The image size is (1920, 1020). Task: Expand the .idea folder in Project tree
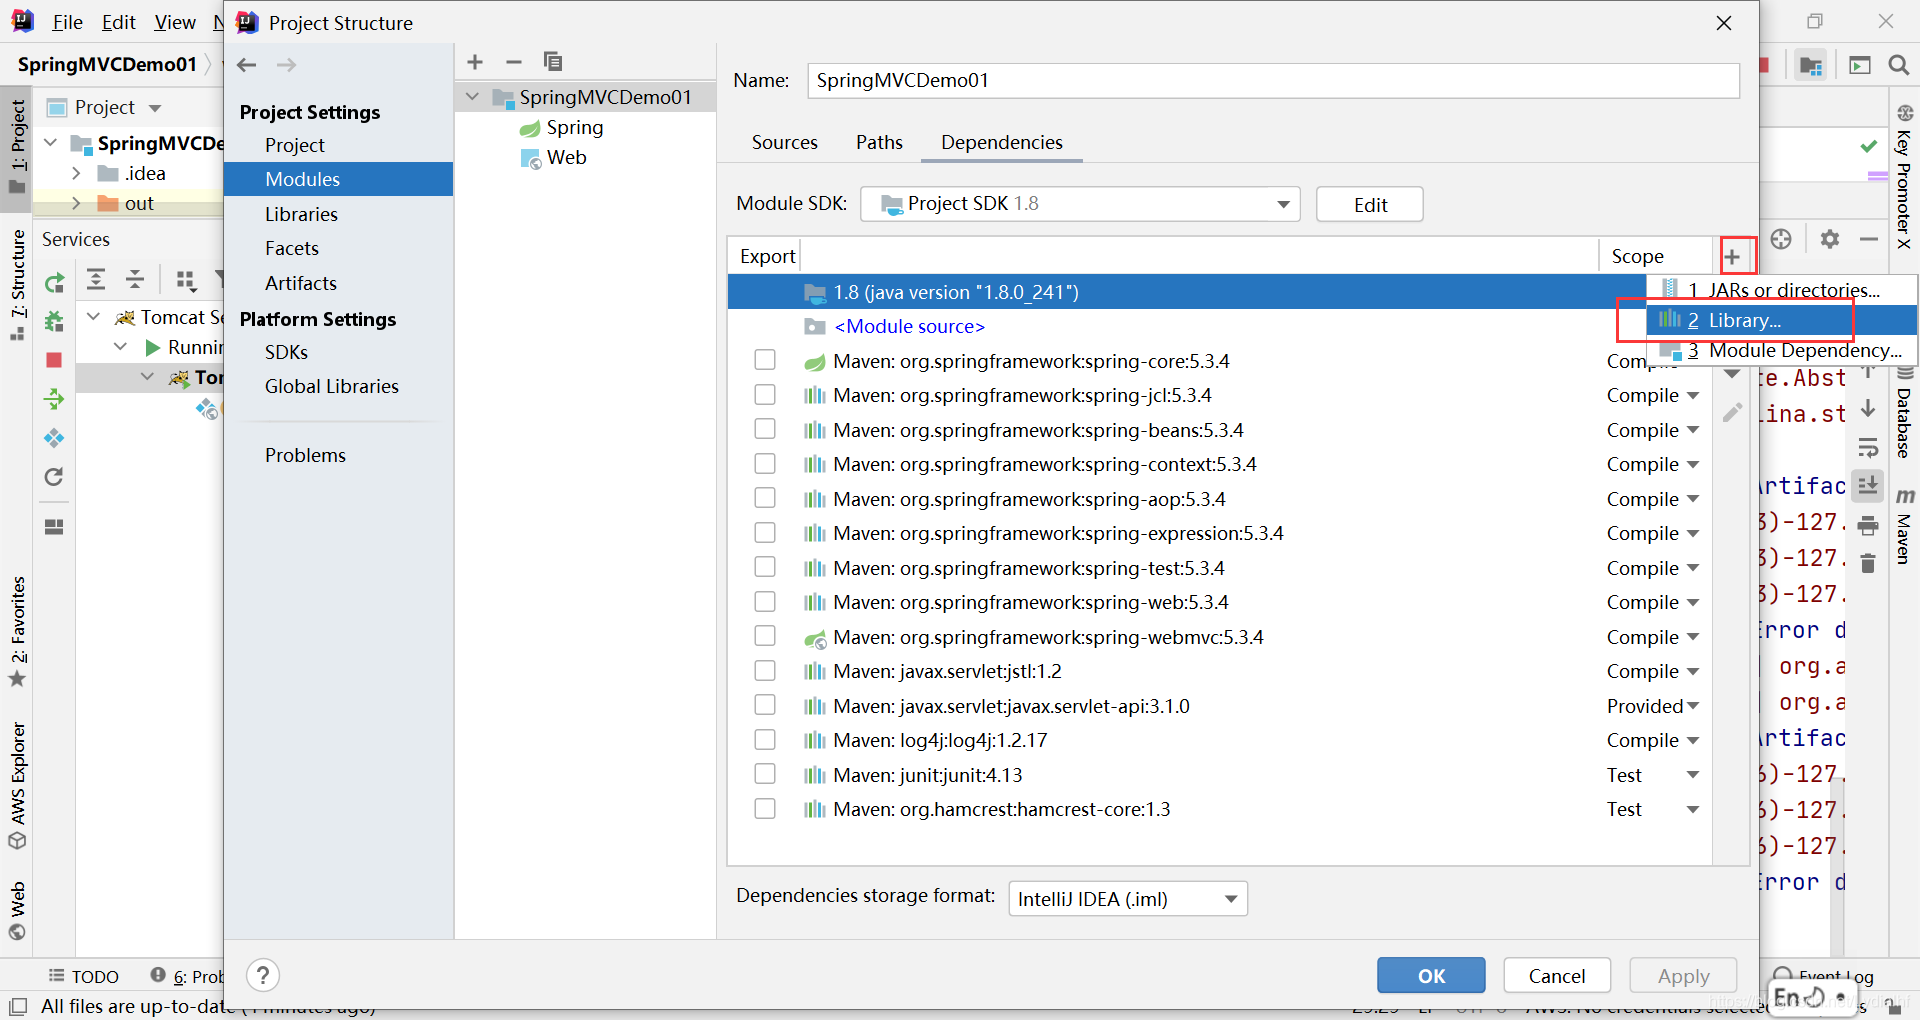pyautogui.click(x=76, y=173)
